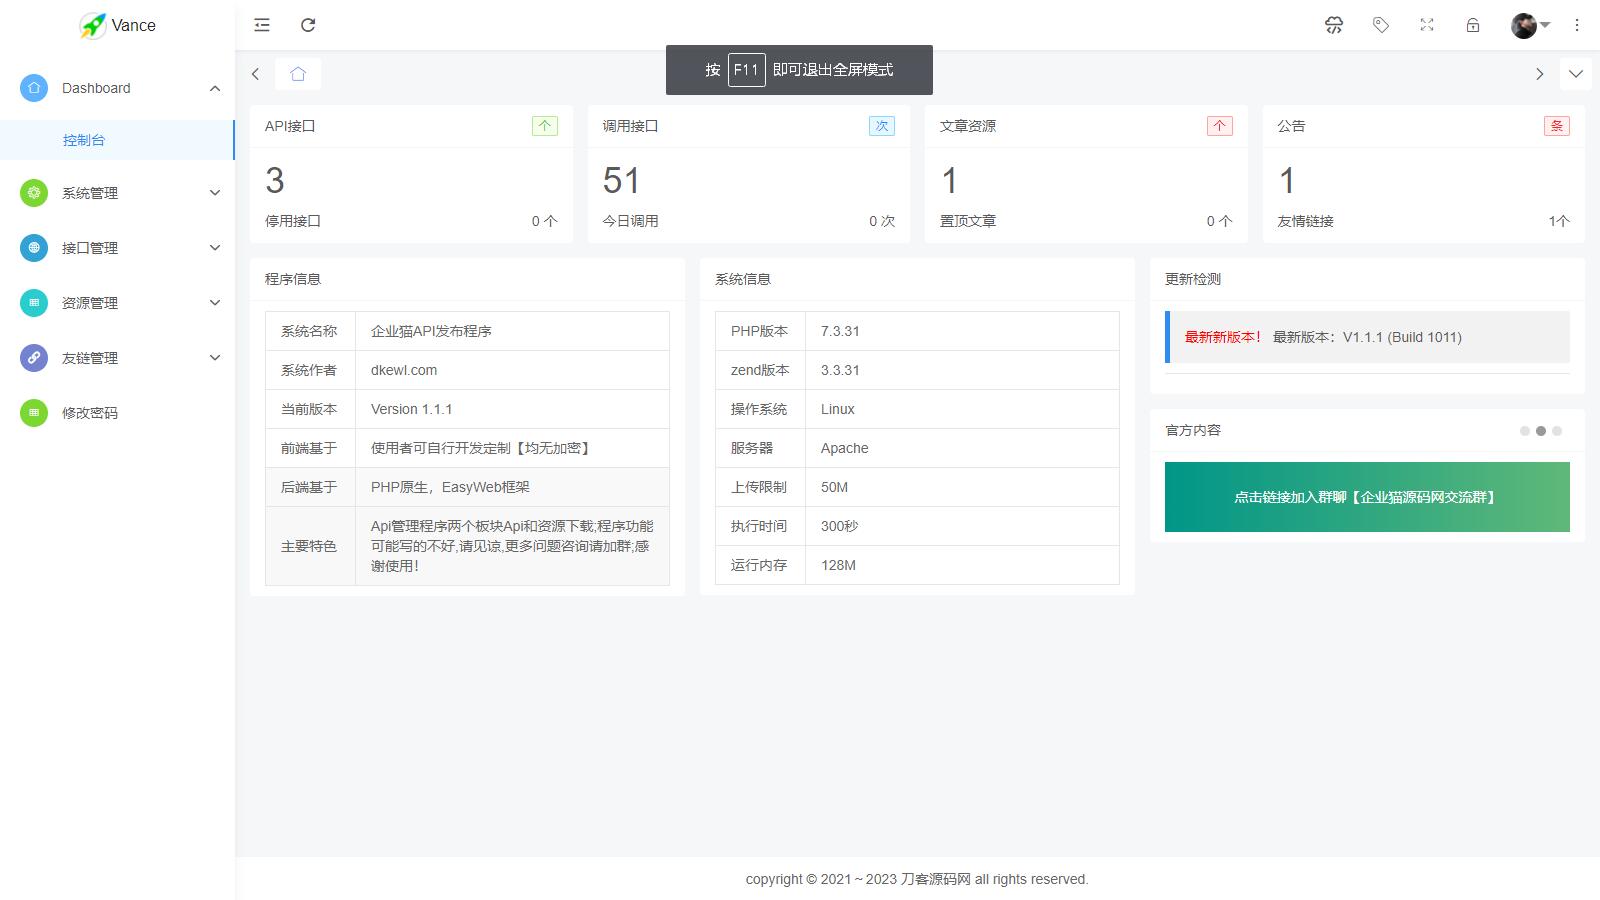Collapse the sidebar navigation menu
The height and width of the screenshot is (900, 1600).
click(261, 25)
